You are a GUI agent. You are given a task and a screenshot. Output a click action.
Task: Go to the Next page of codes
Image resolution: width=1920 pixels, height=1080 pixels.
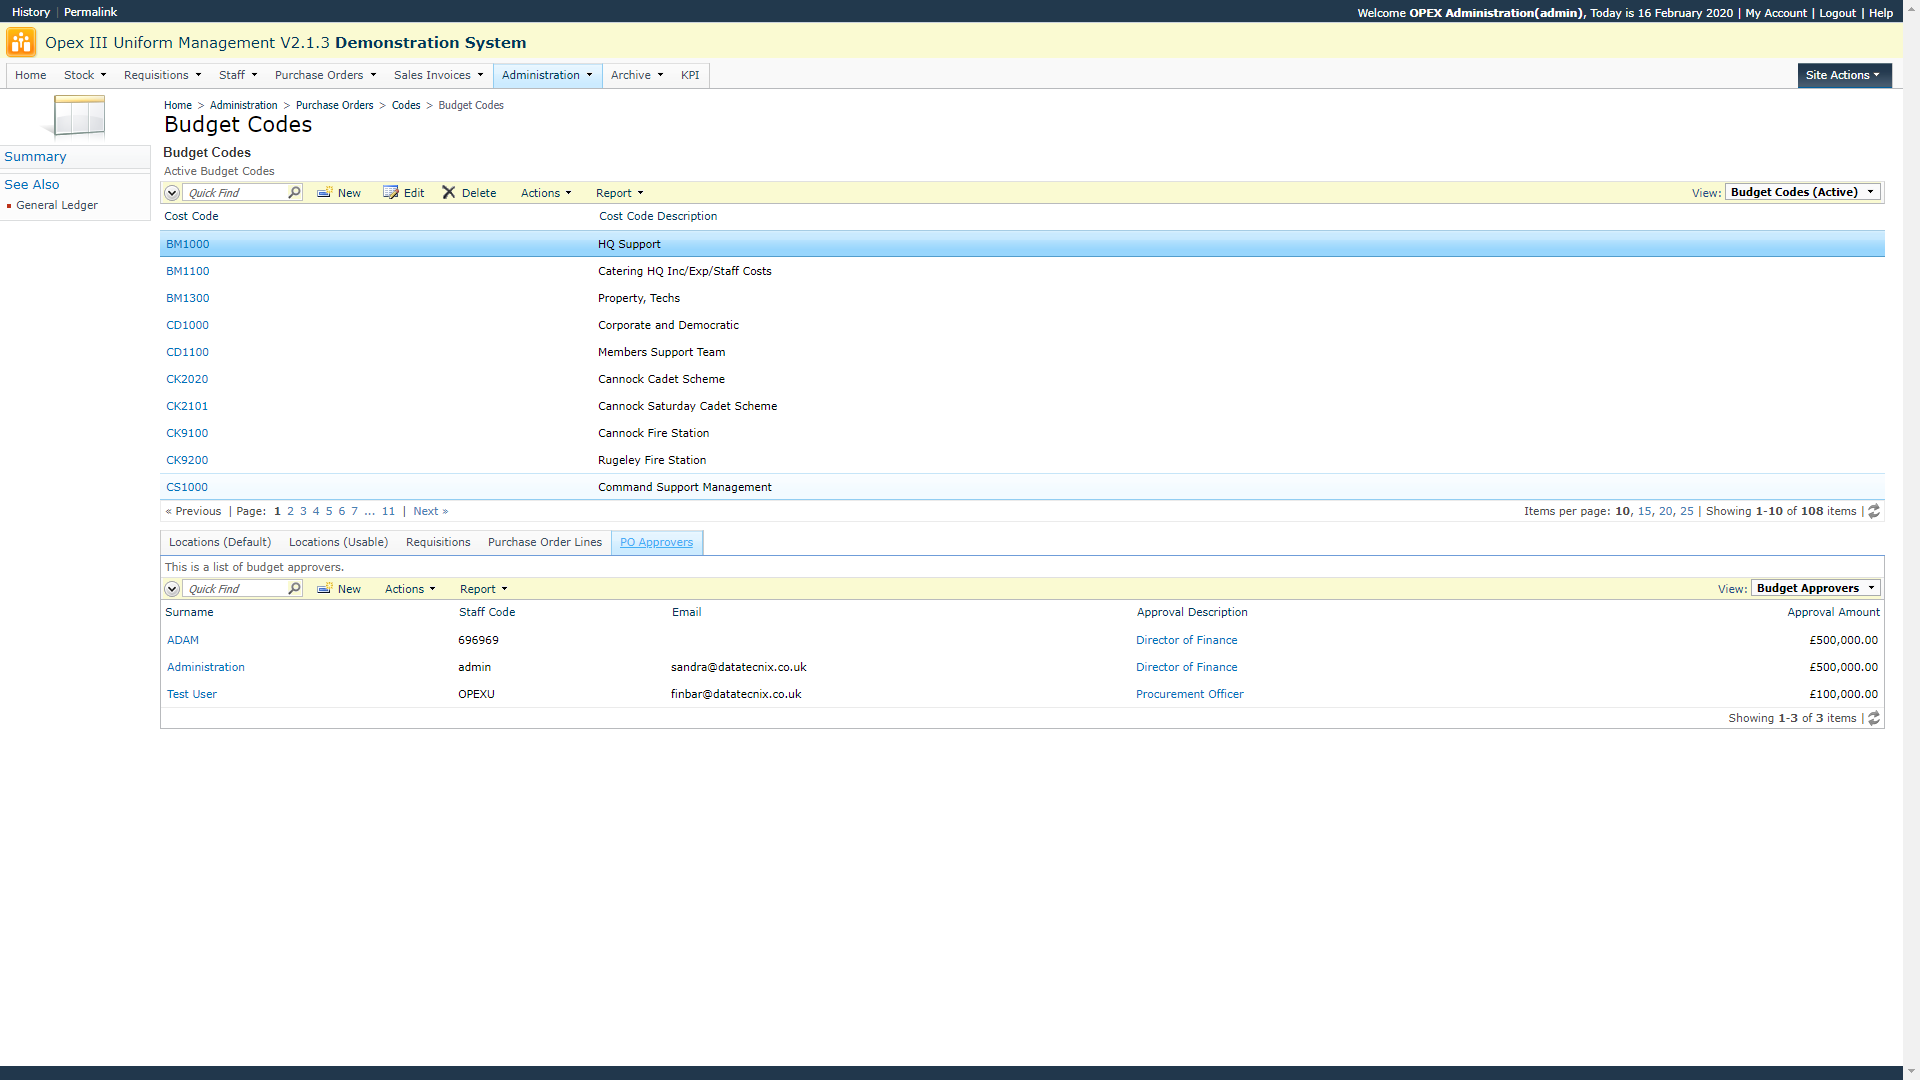[430, 511]
